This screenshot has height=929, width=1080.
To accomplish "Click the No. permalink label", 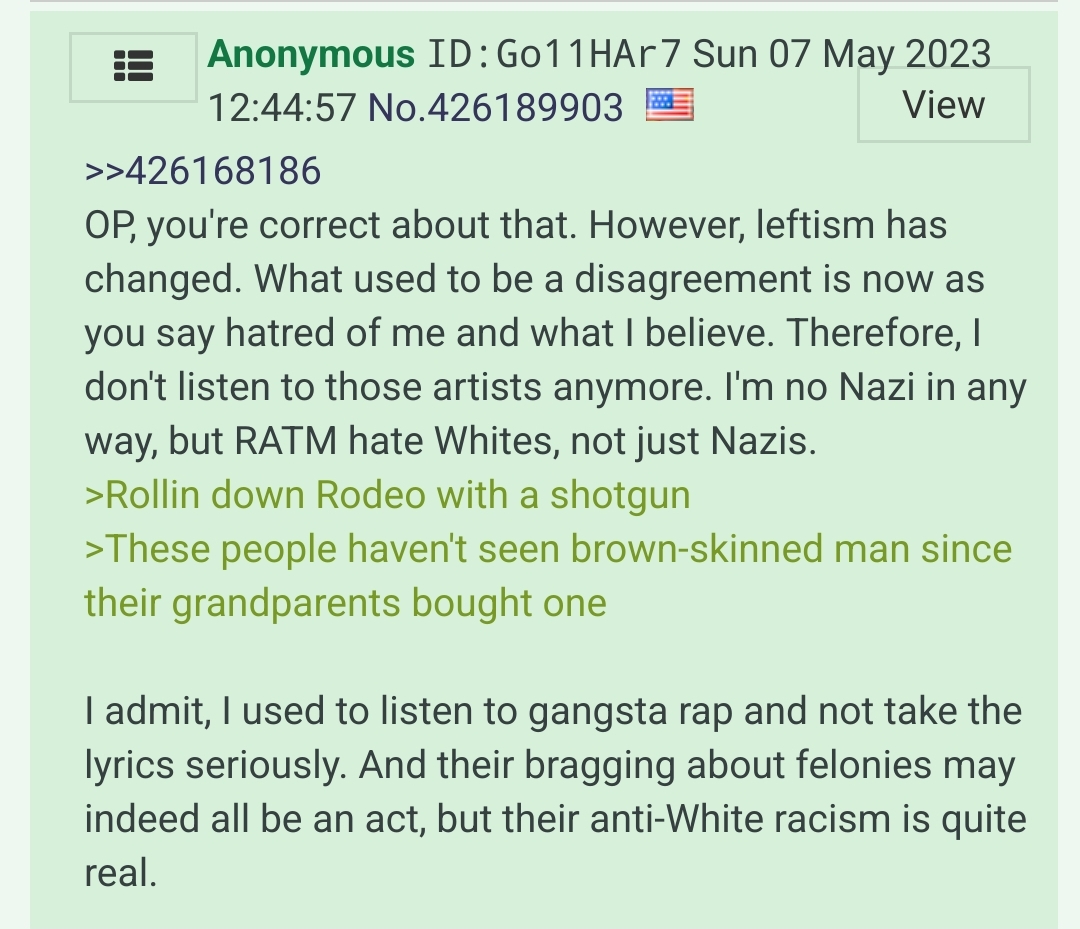I will tap(397, 107).
